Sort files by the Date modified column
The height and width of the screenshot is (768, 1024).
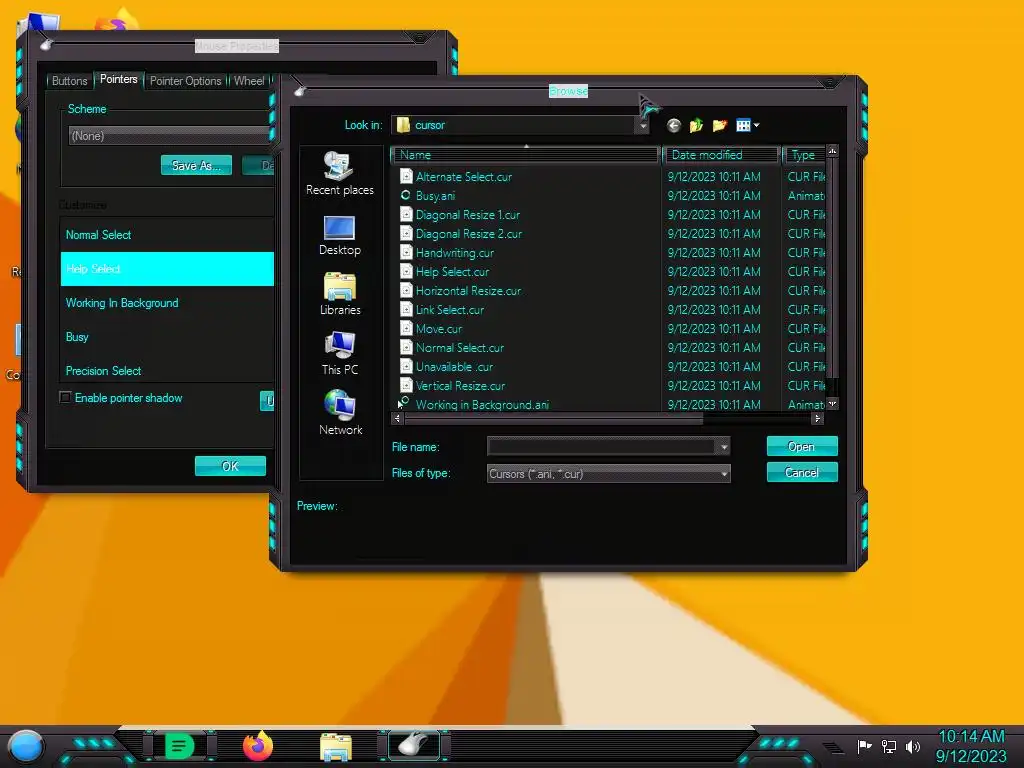722,155
